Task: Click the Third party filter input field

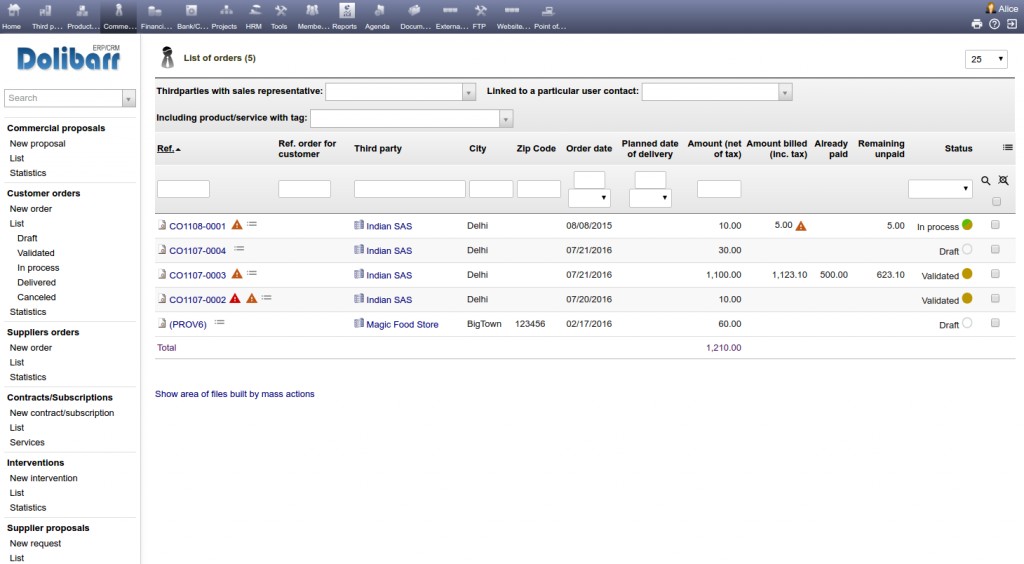Action: coord(409,188)
